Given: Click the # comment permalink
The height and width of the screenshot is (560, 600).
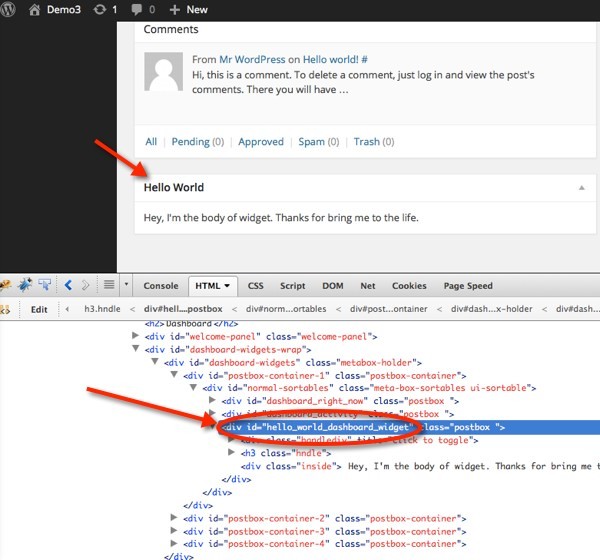Looking at the screenshot, I should [364, 60].
